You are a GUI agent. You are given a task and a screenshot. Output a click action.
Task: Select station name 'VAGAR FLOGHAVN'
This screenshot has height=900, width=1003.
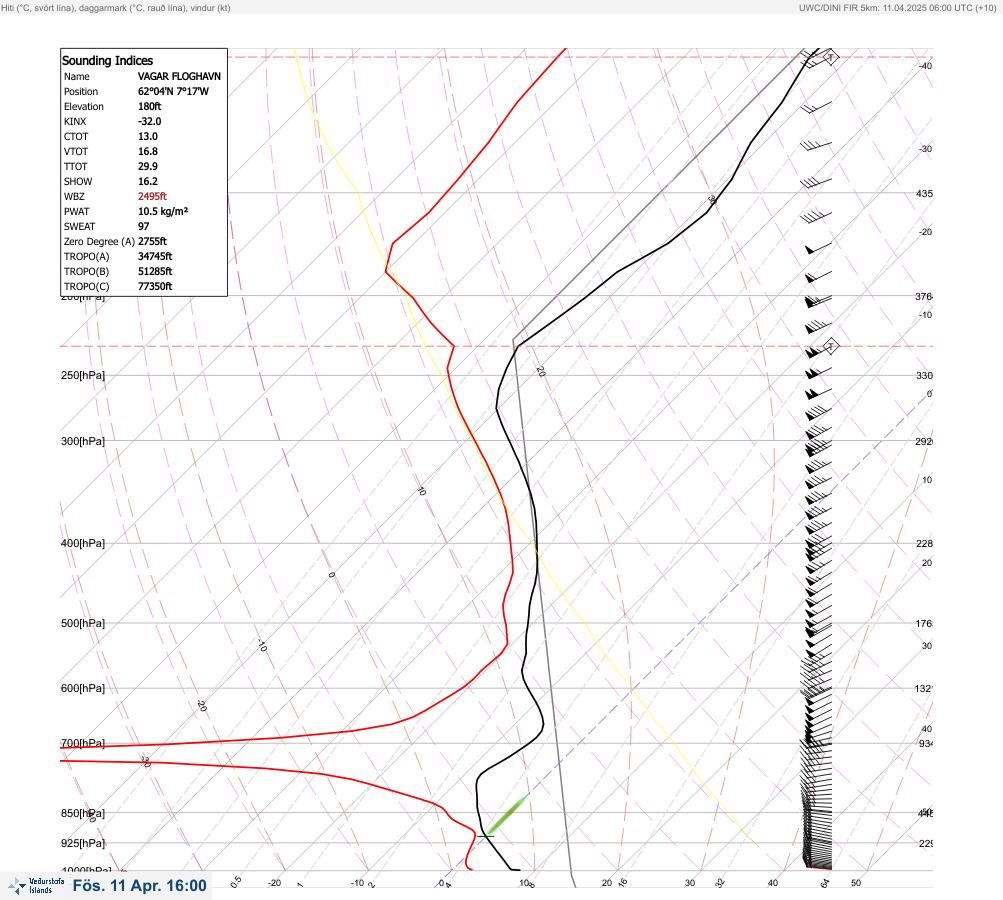pyautogui.click(x=179, y=76)
